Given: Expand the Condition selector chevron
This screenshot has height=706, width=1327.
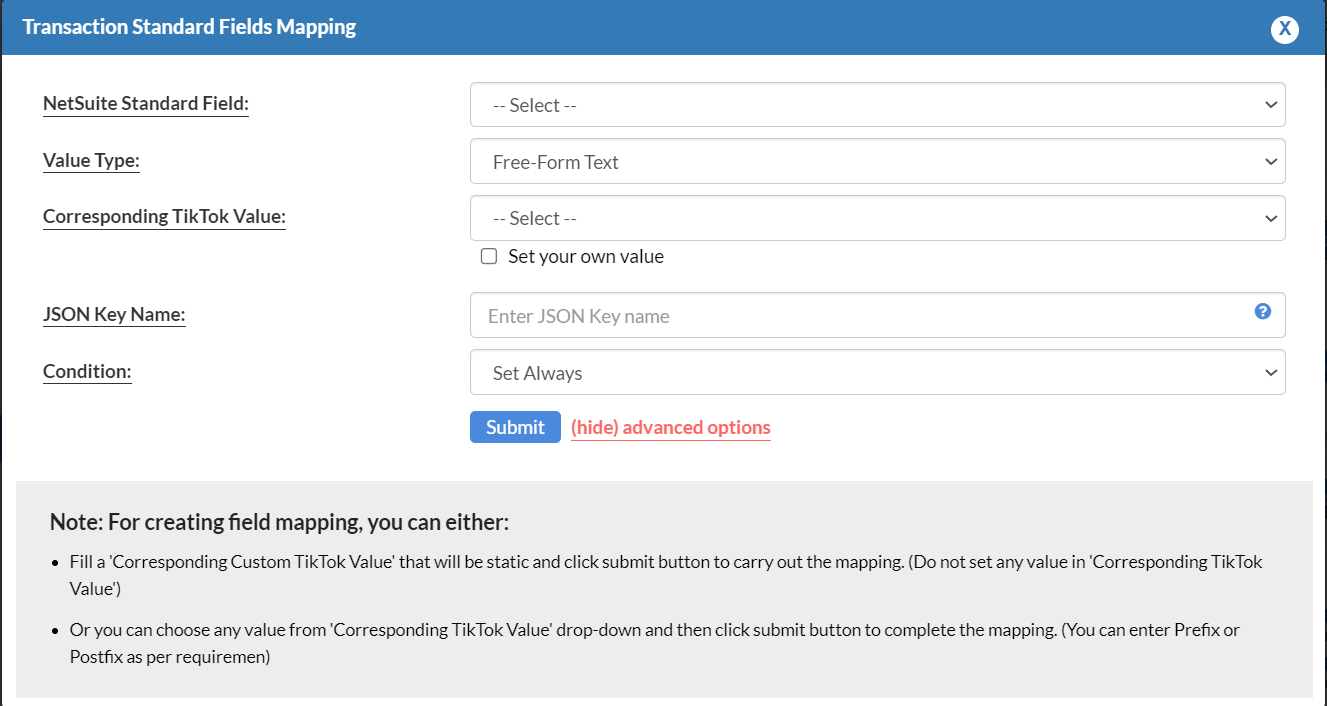Looking at the screenshot, I should tap(1270, 371).
